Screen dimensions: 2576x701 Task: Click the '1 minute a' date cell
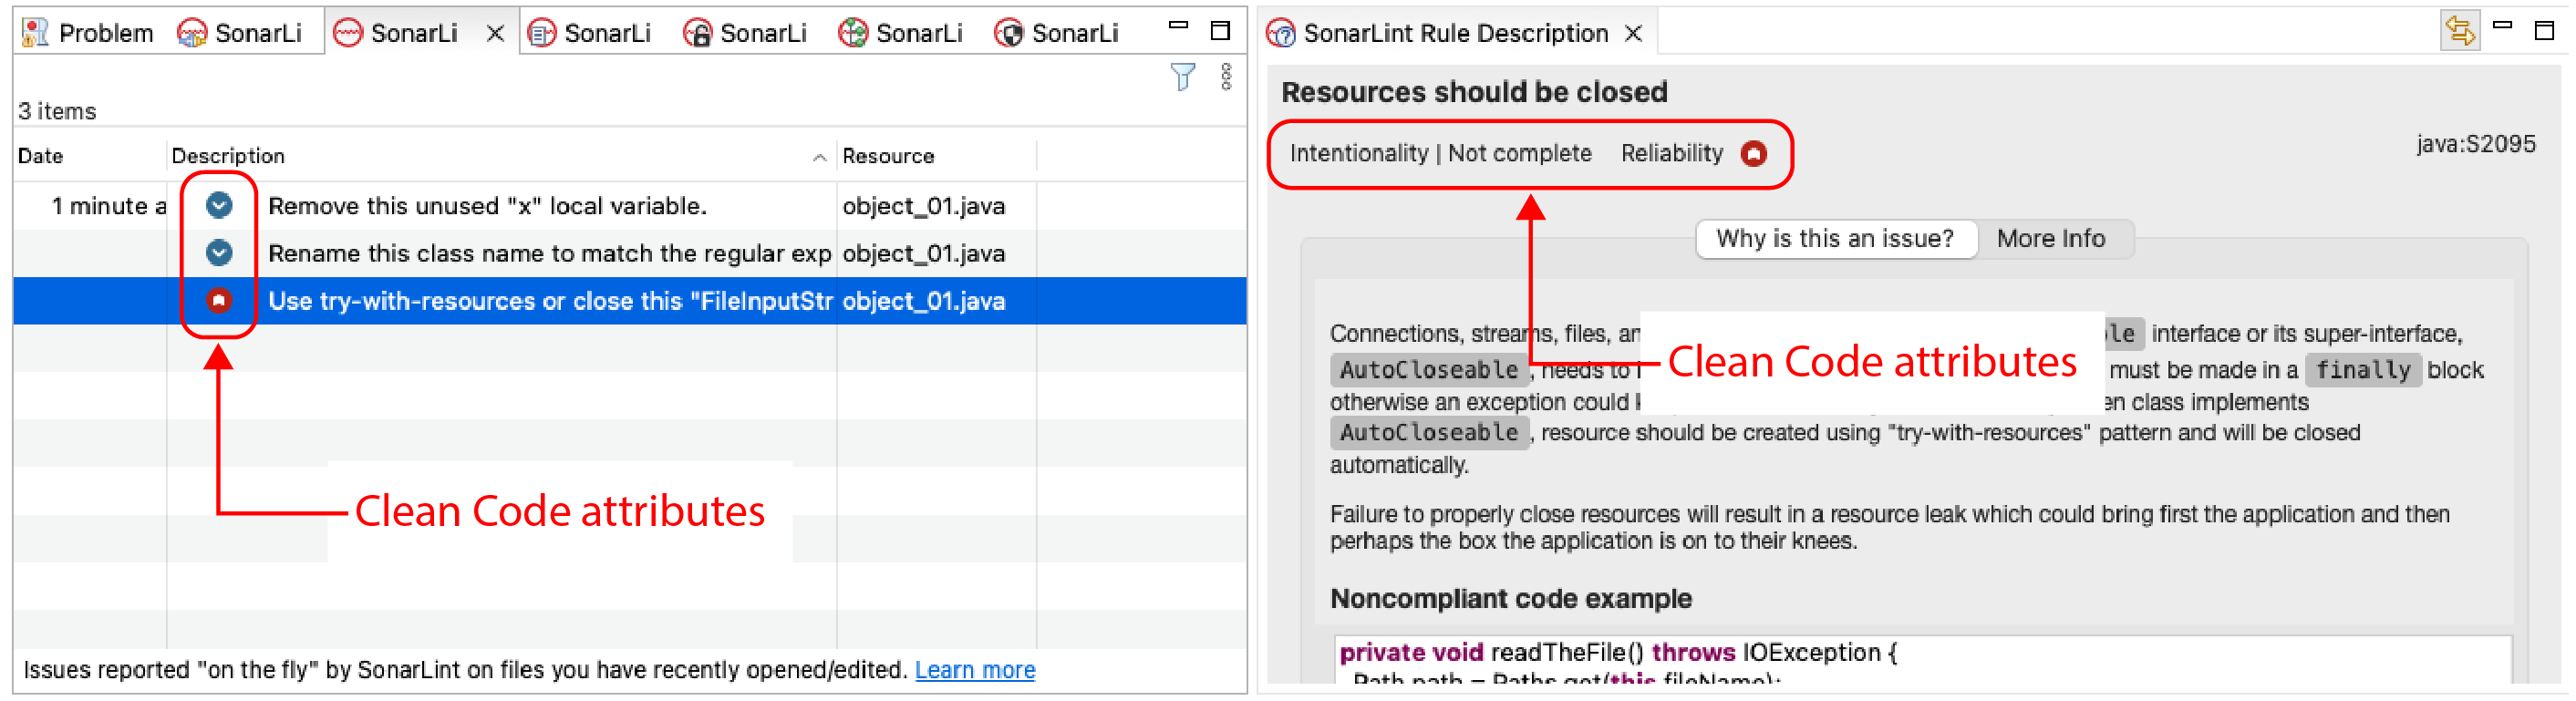108,206
